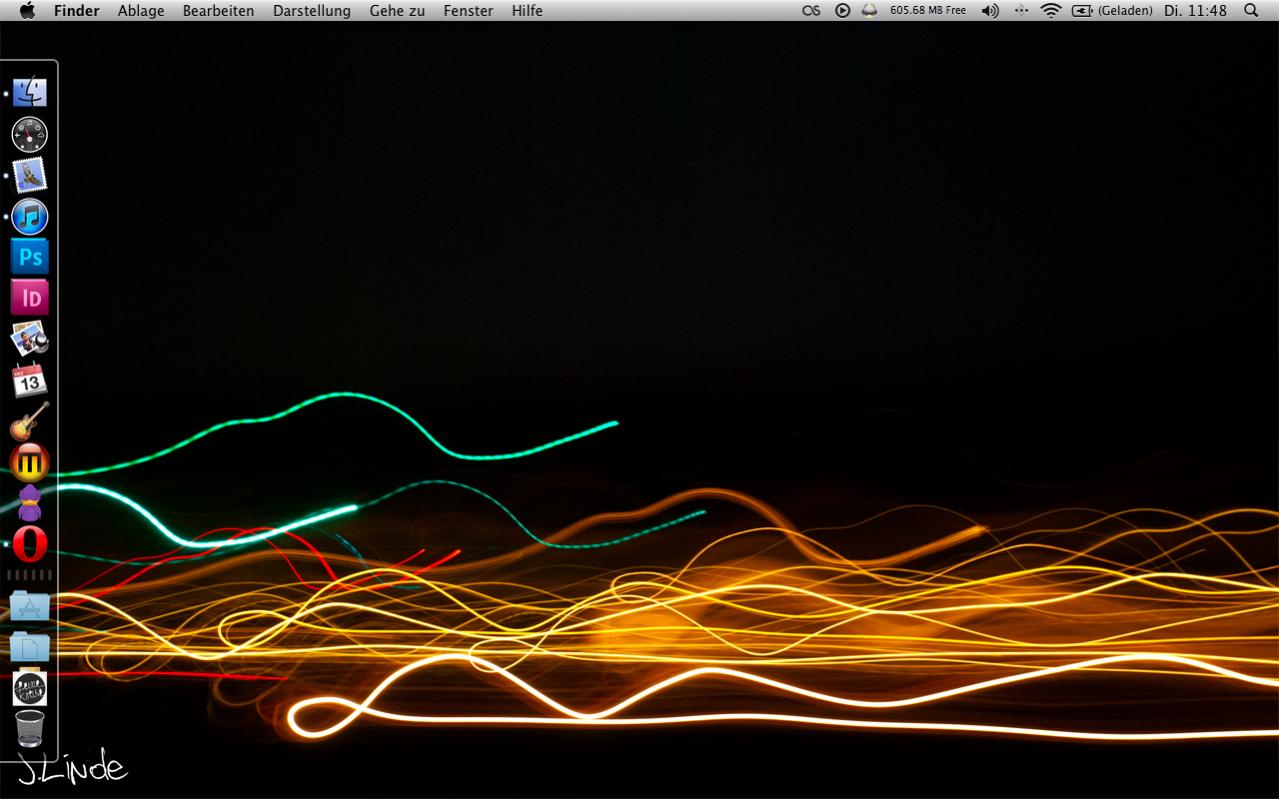Click the 605.68 MB Free memory status
The image size is (1279, 799).
928,10
